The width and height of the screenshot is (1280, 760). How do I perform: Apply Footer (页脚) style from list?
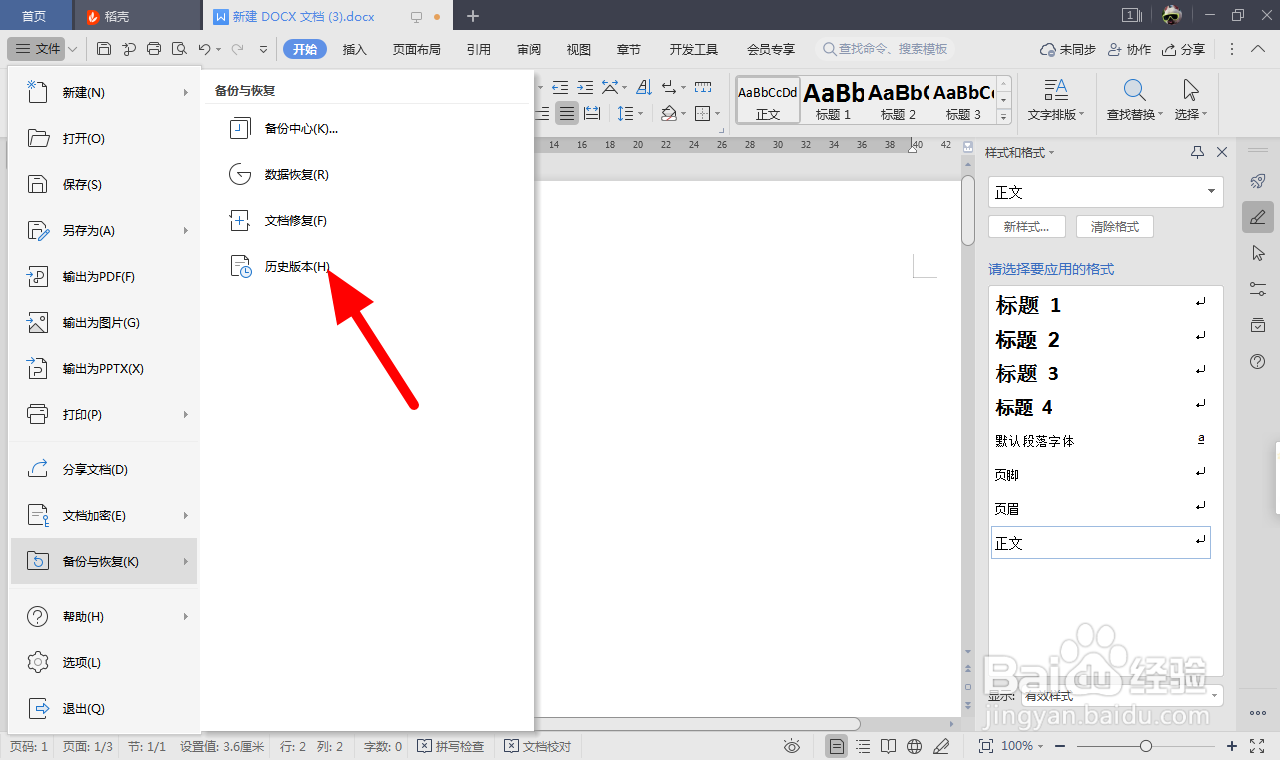[x=1100, y=475]
